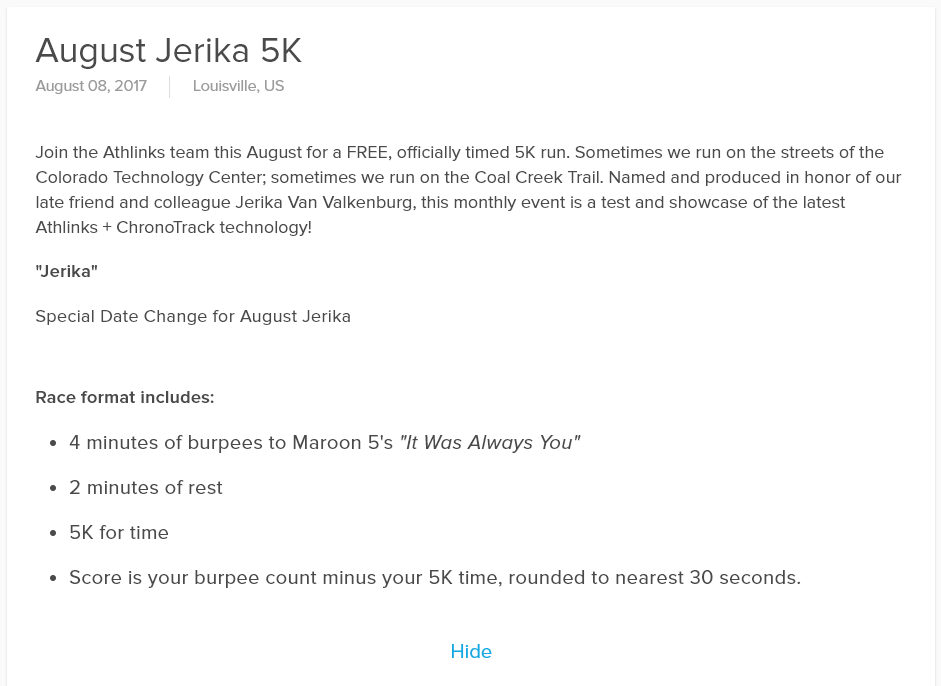This screenshot has width=941, height=686.
Task: Select the 4 minutes of burpees bullet
Action: pos(325,442)
